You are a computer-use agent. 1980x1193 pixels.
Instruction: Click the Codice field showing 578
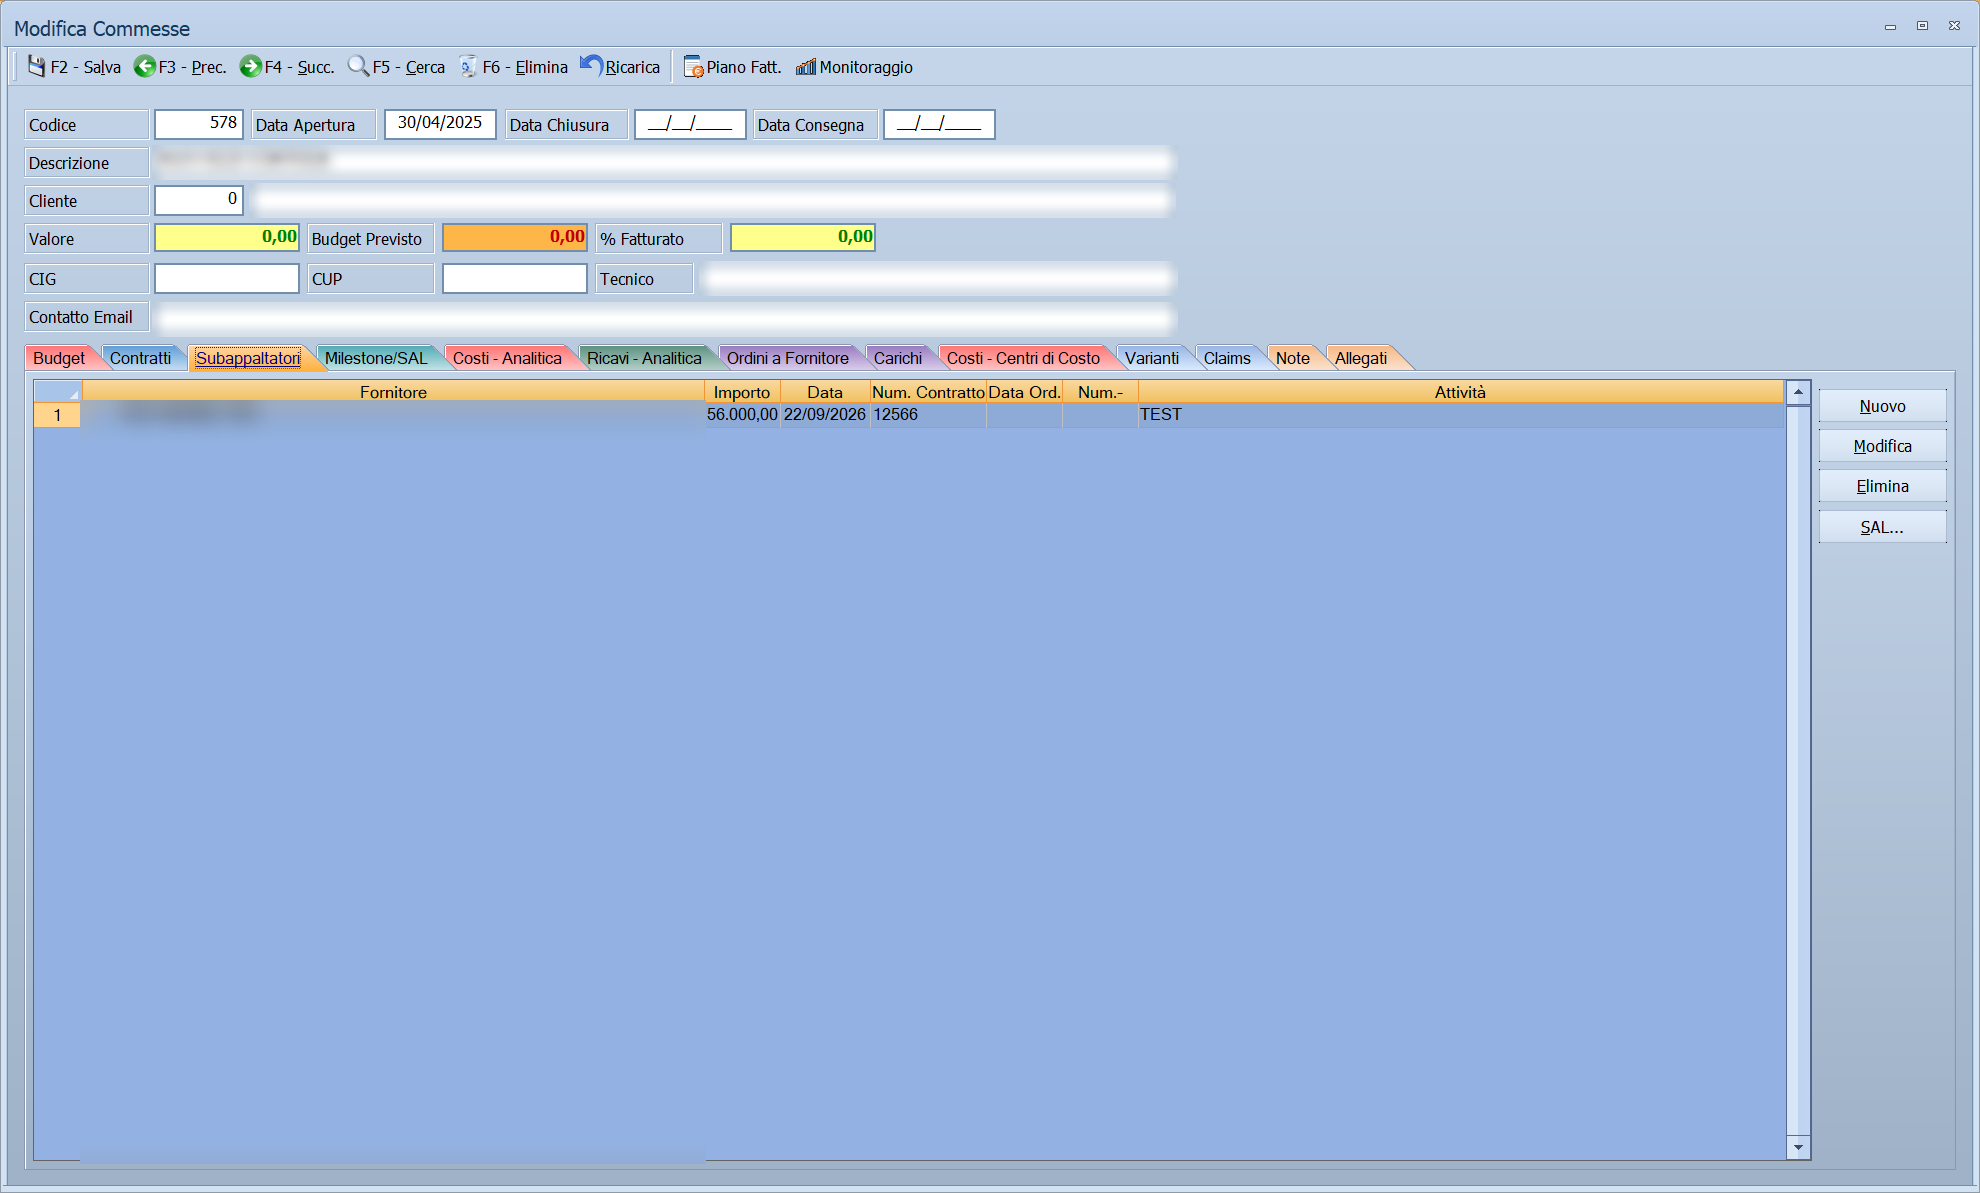199,124
